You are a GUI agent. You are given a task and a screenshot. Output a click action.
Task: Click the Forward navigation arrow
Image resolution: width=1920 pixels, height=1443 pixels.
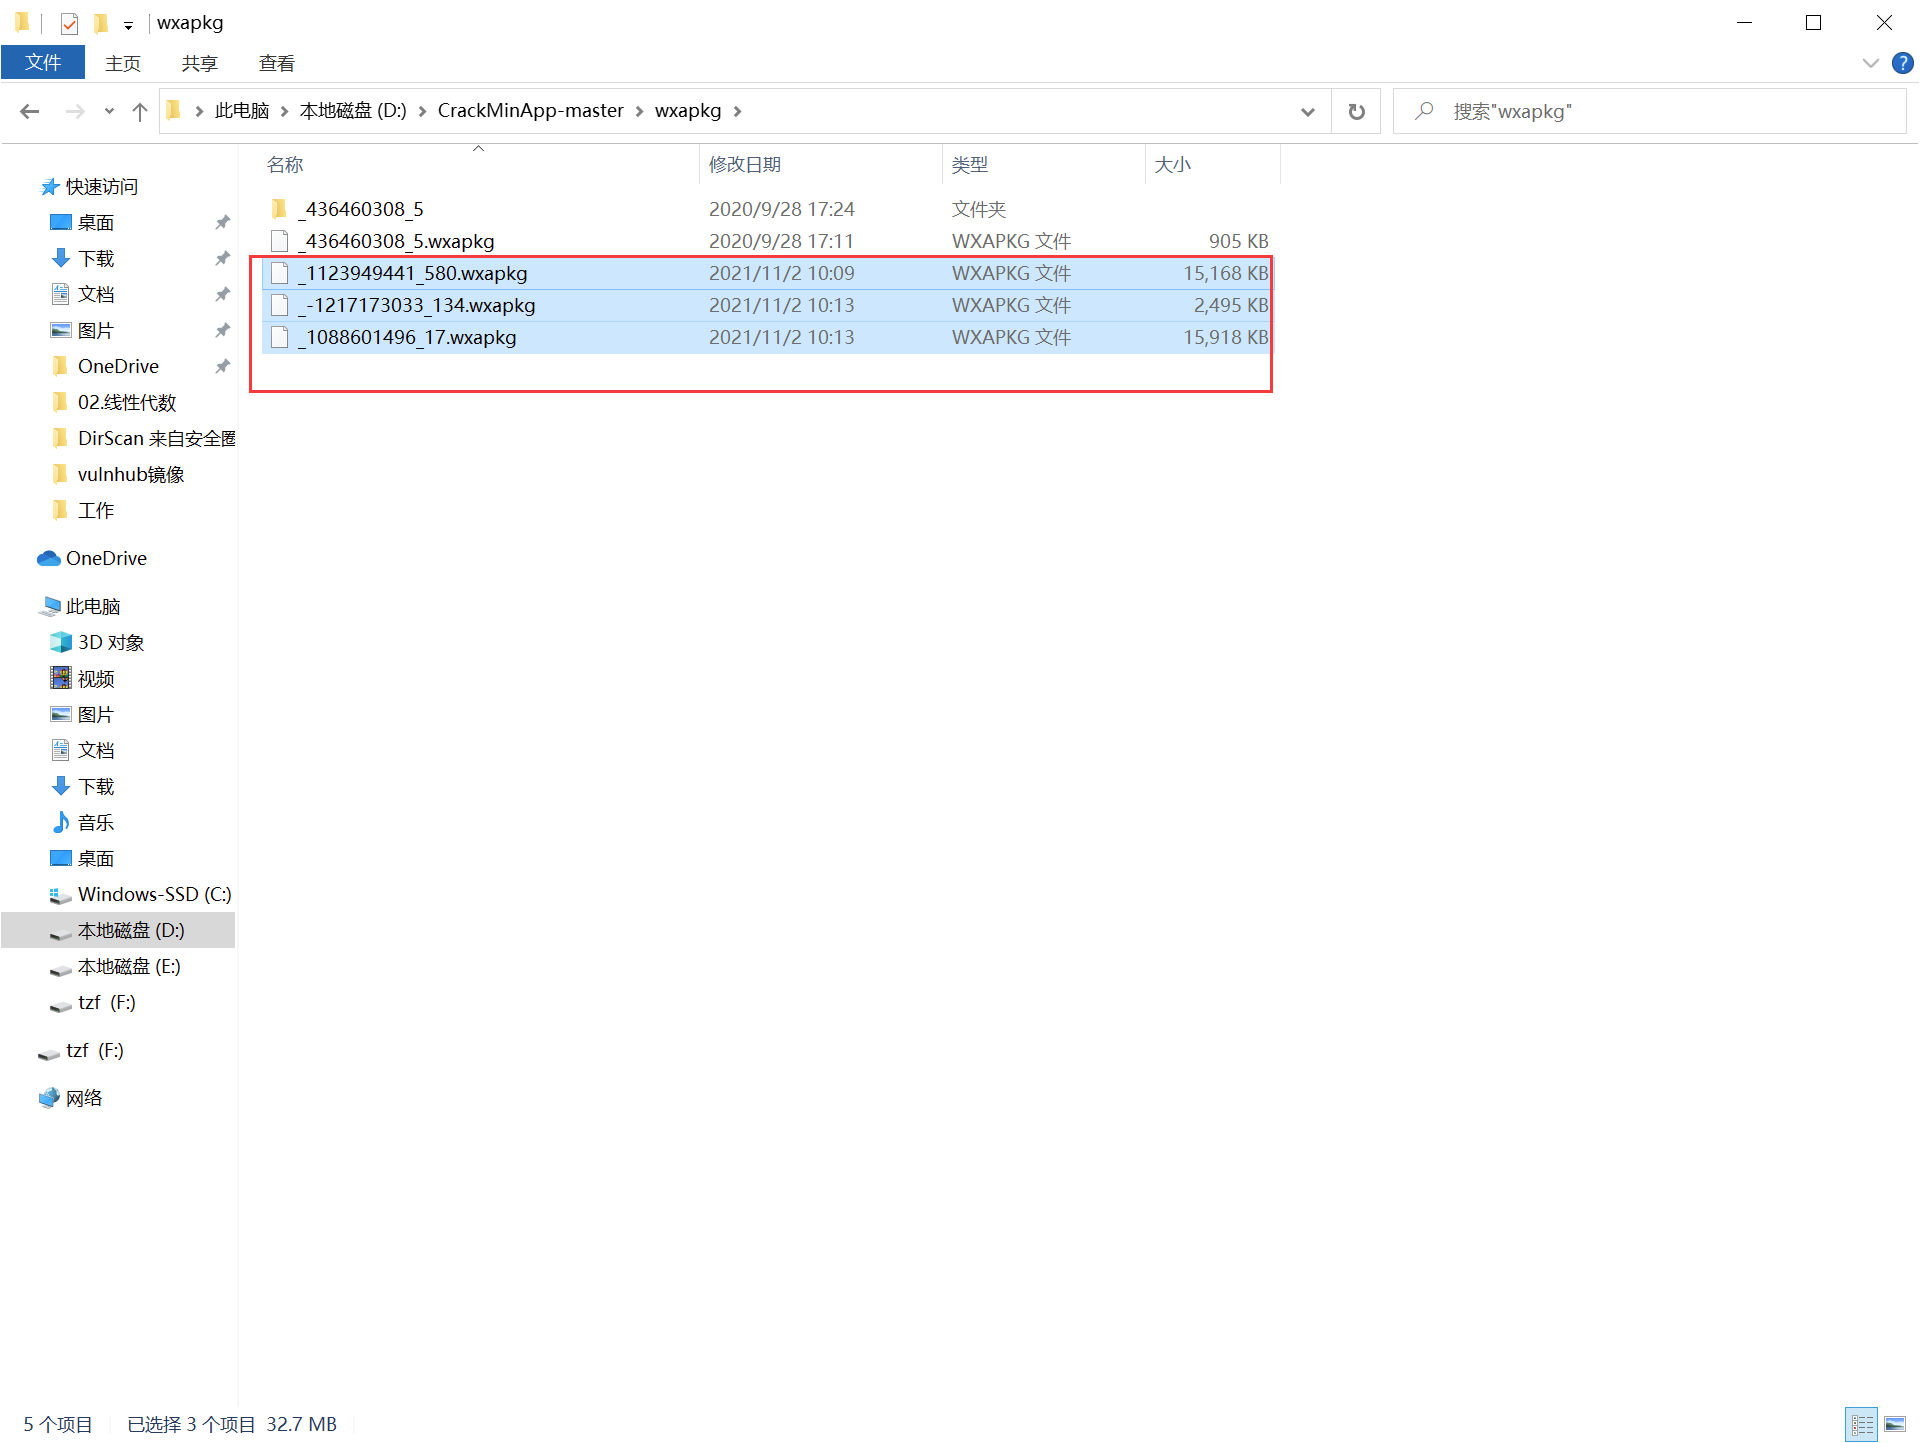pyautogui.click(x=75, y=111)
